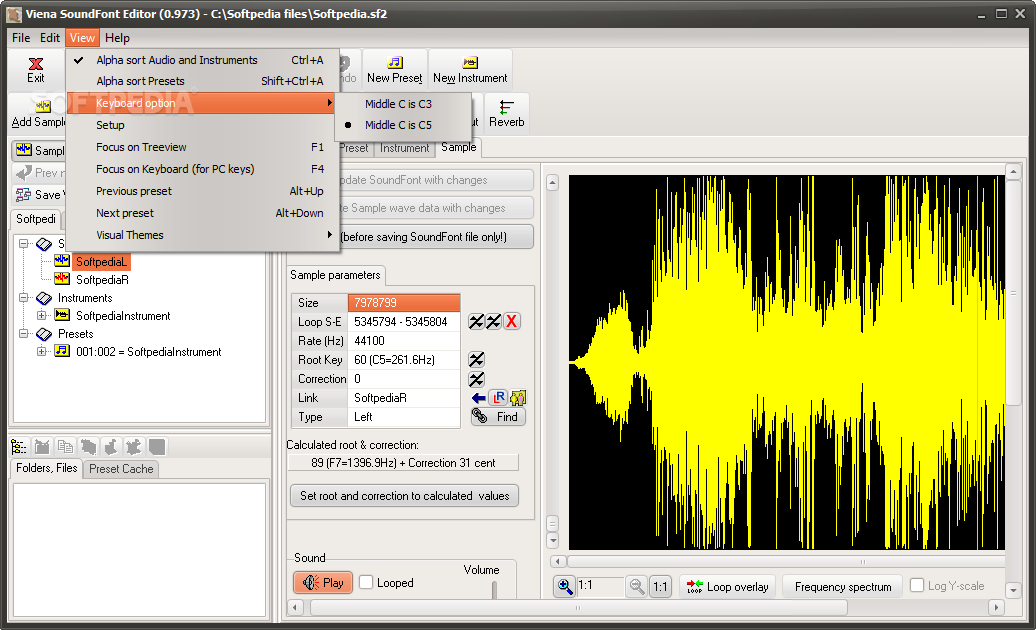Screen dimensions: 1036x630
Task: Choose Previous preset menu entry
Action: pos(202,191)
